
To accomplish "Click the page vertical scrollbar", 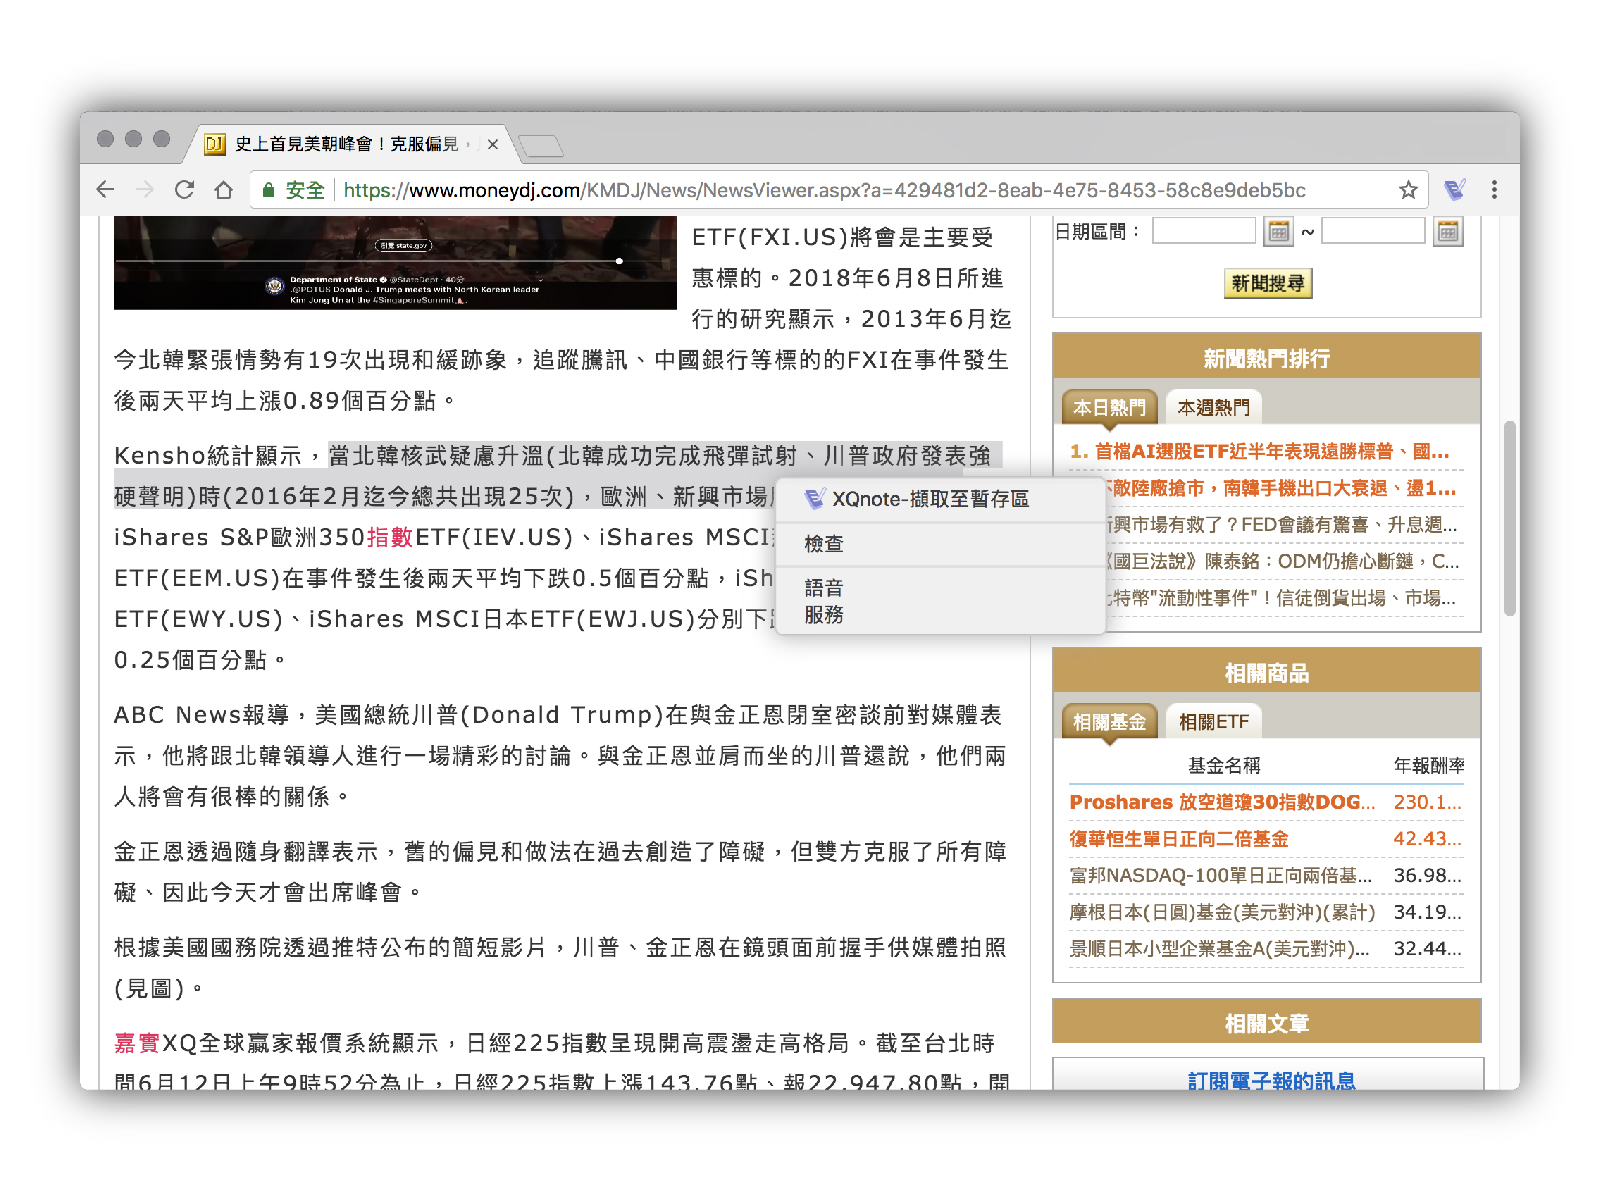I will [x=1510, y=518].
